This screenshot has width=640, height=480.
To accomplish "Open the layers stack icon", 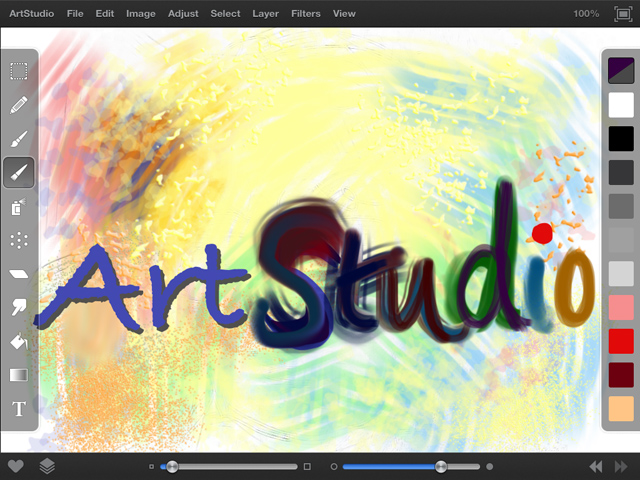I will pos(47,466).
